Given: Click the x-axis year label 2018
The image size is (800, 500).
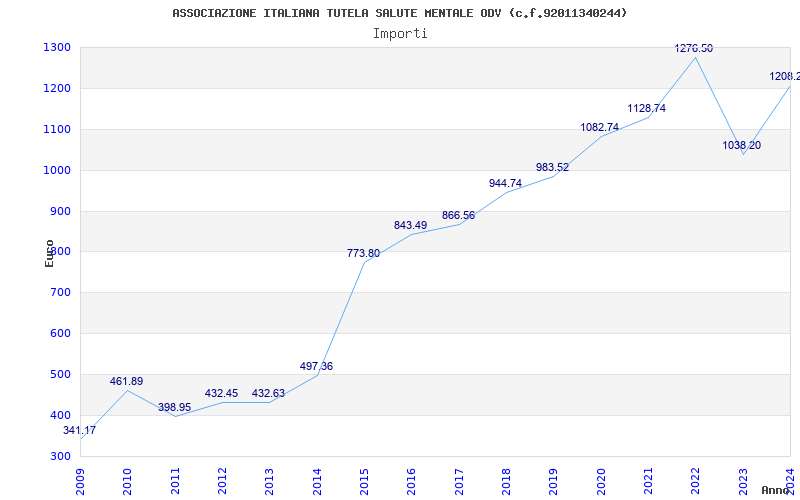Looking at the screenshot, I should (506, 481).
